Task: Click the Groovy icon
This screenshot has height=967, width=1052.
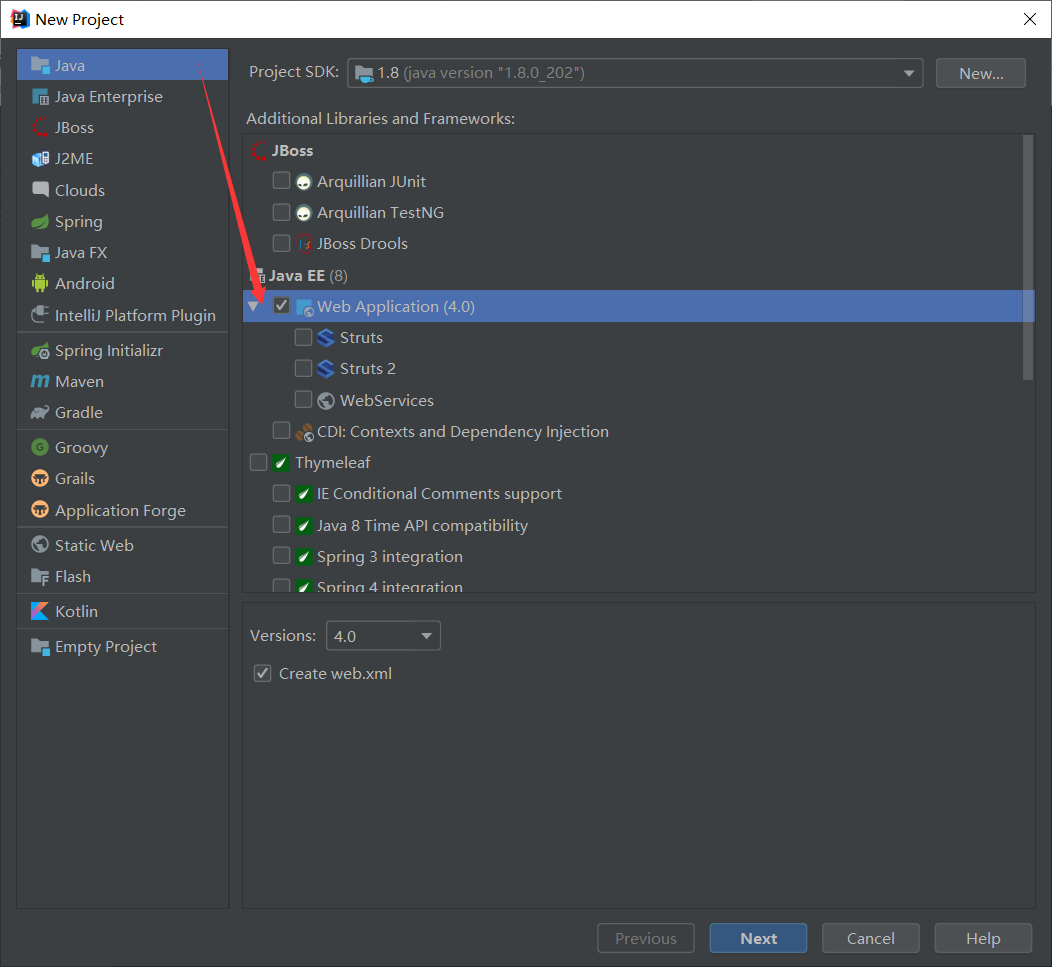Action: 40,447
